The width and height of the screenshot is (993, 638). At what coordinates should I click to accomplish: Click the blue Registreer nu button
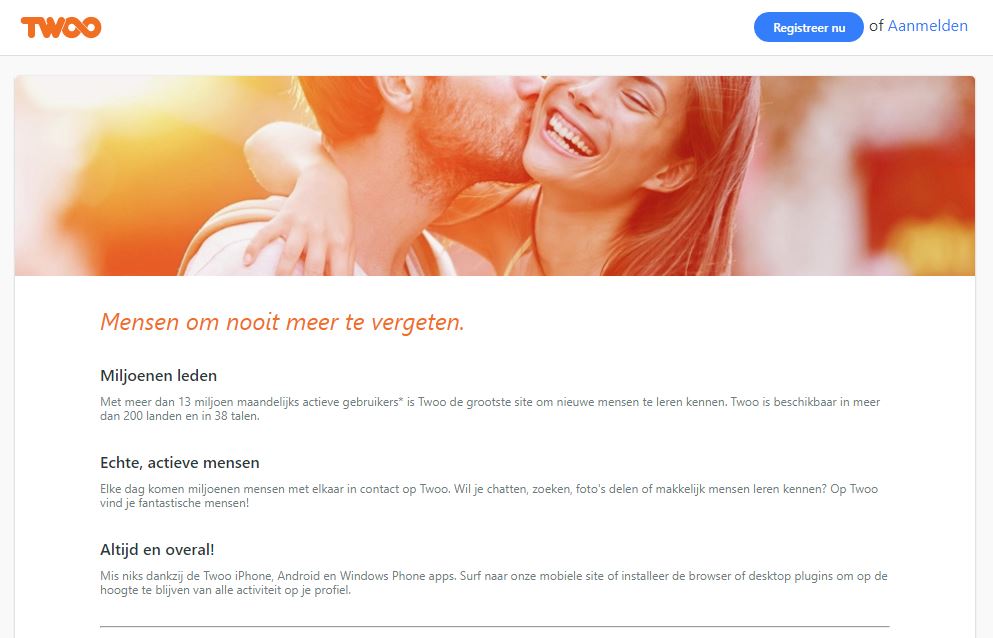pyautogui.click(x=808, y=27)
